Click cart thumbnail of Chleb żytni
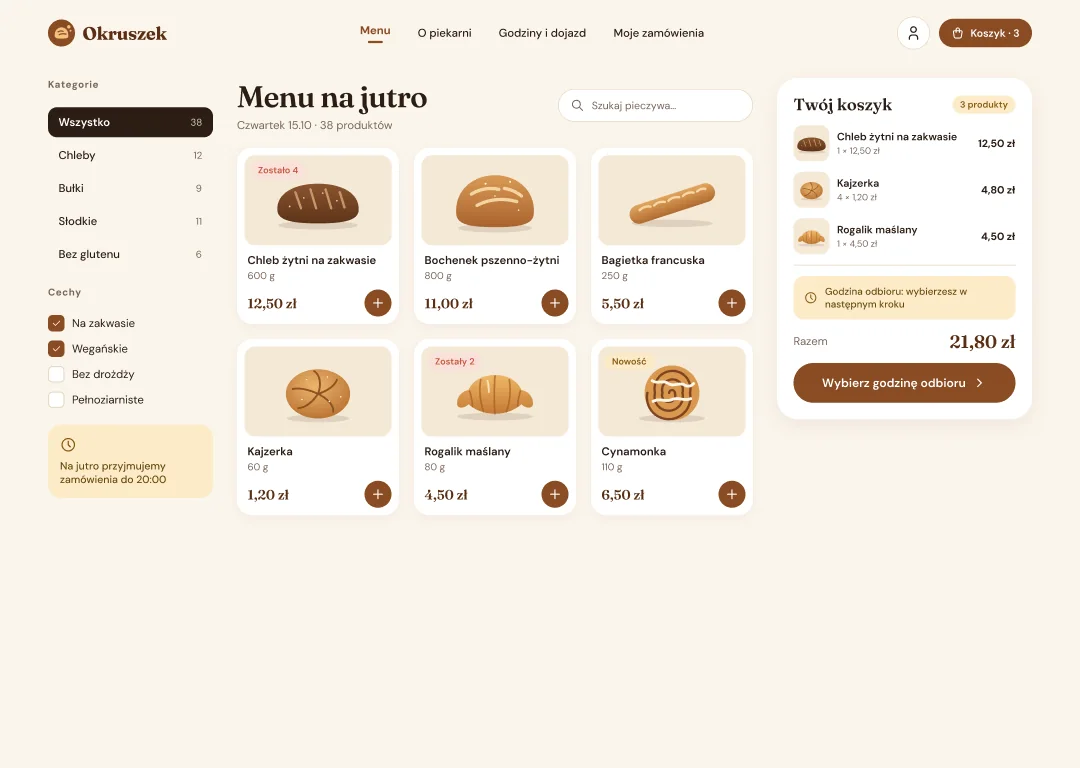This screenshot has width=1080, height=768. click(811, 143)
